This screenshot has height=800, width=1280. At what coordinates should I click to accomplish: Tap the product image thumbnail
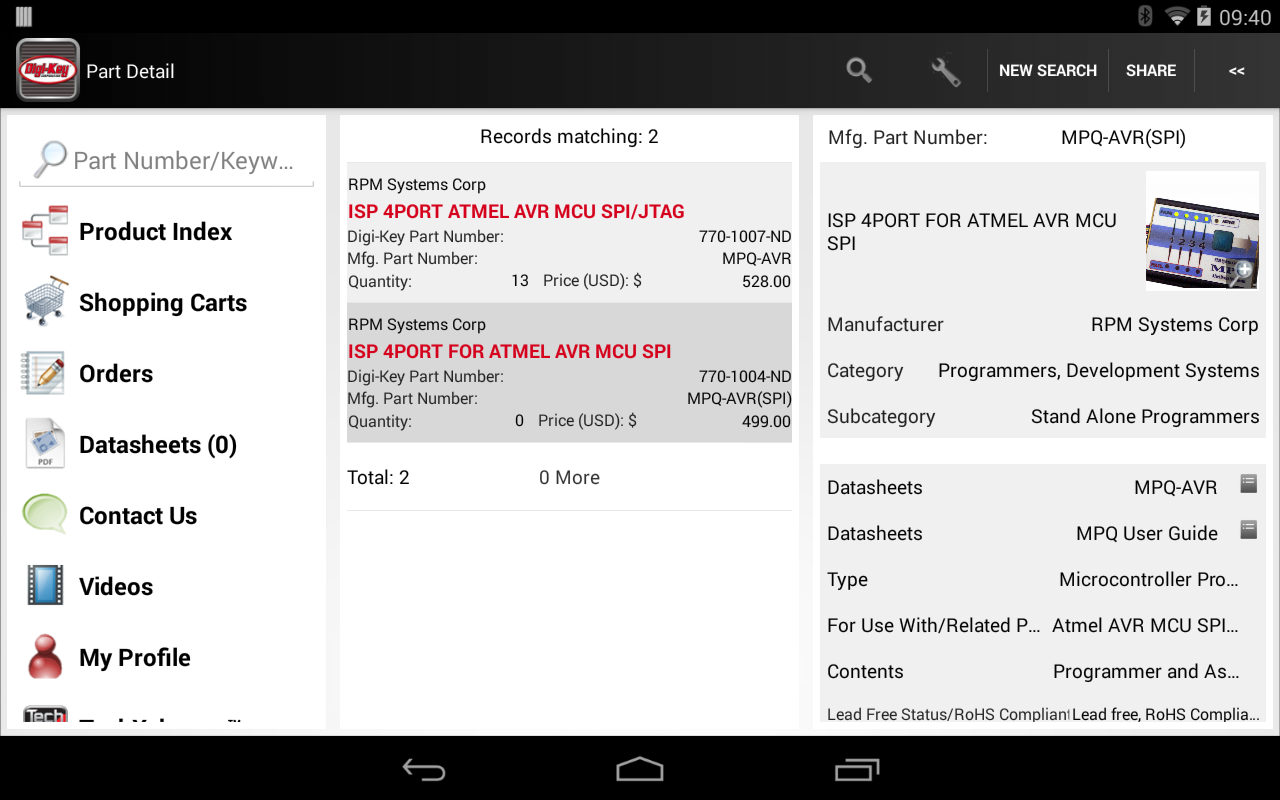[1202, 230]
